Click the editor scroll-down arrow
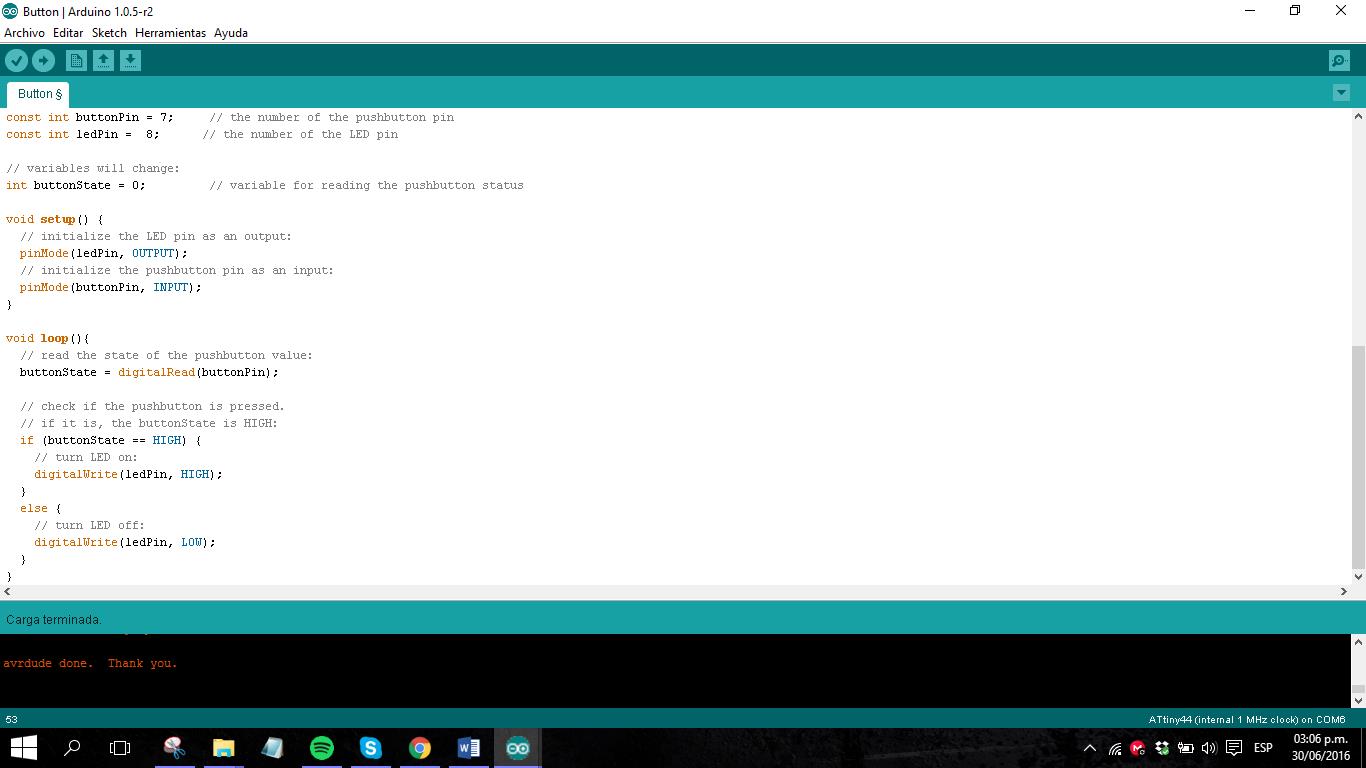The image size is (1366, 768). [x=1358, y=577]
